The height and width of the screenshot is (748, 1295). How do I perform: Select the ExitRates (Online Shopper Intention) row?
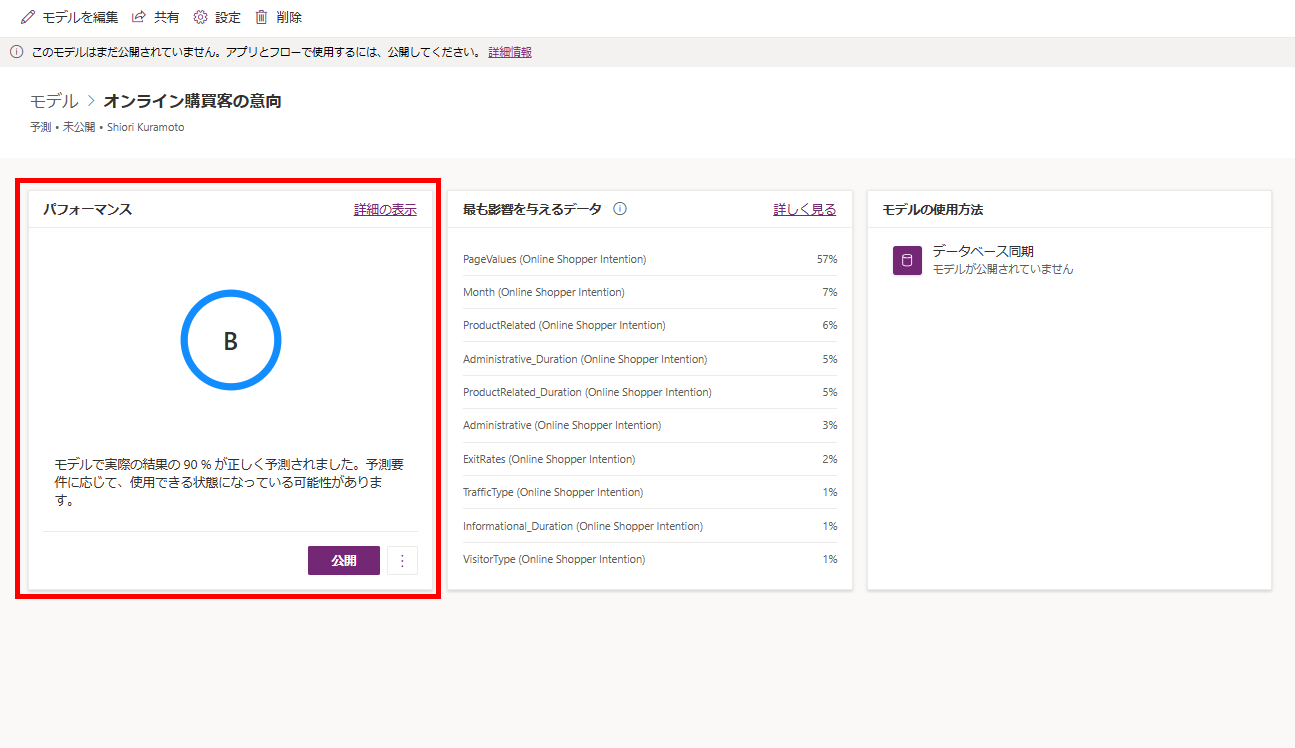[650, 459]
